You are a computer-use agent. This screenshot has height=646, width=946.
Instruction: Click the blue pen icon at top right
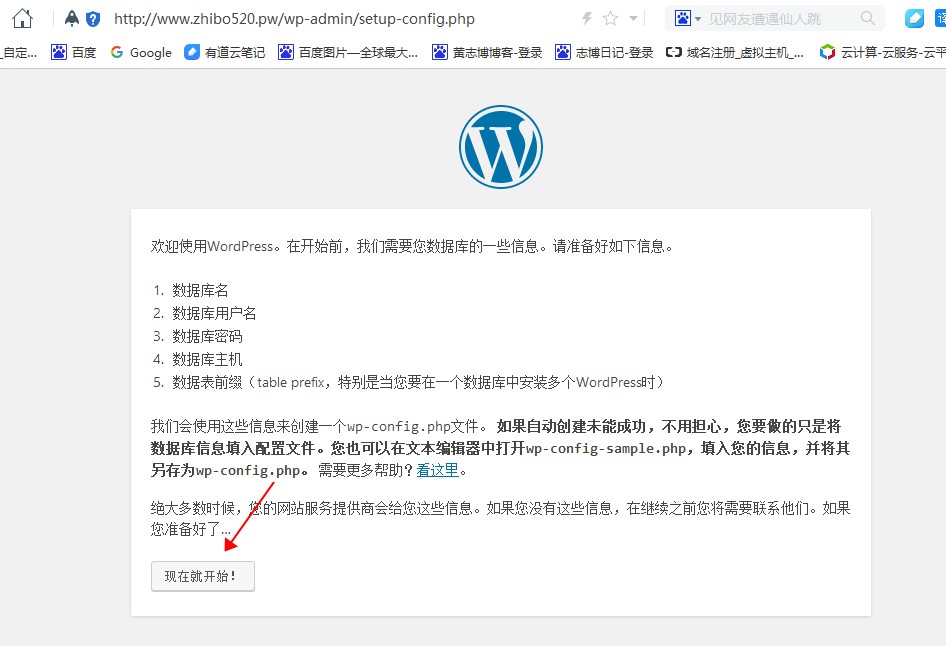[914, 18]
